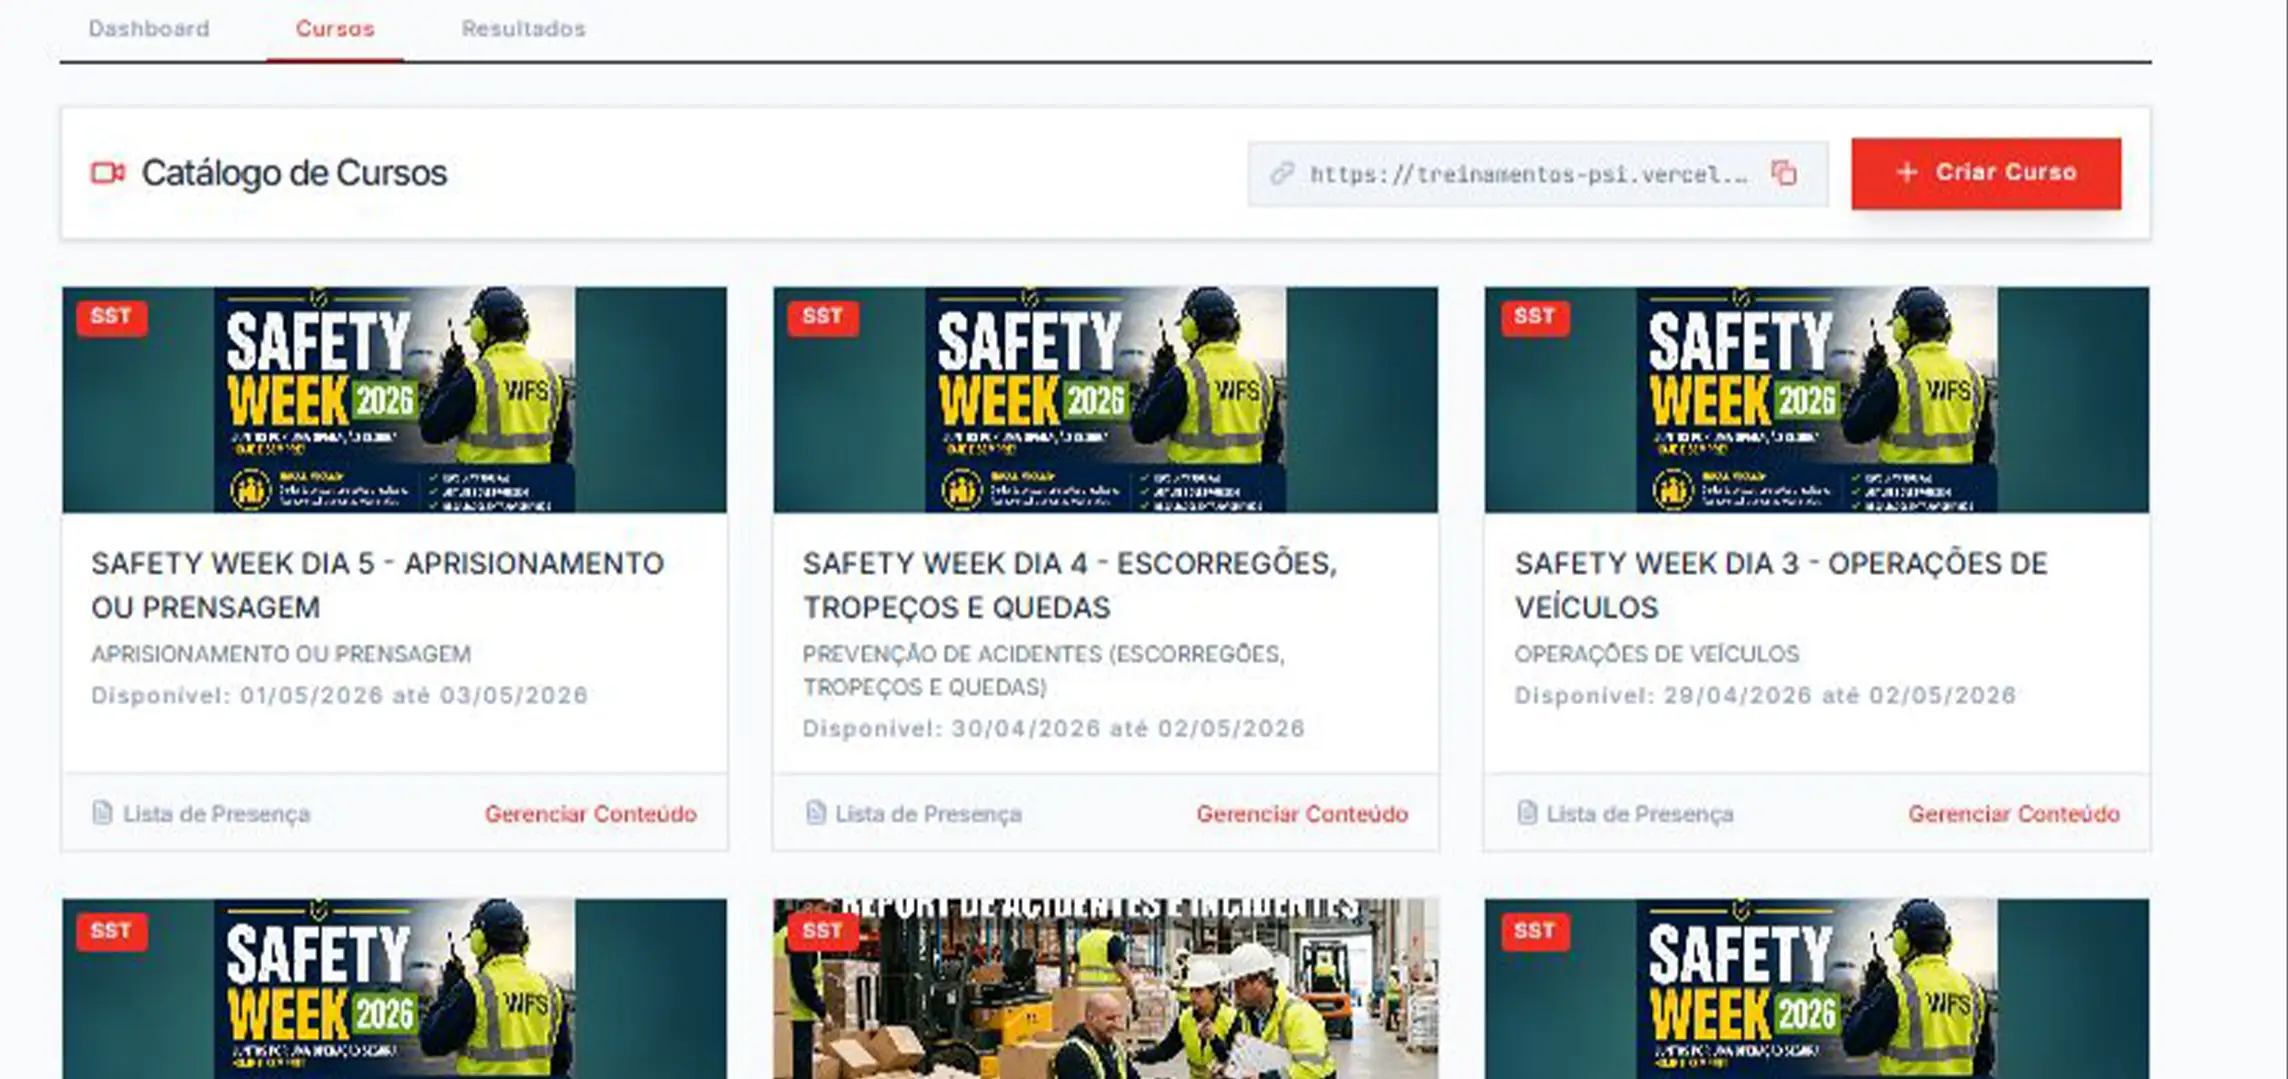Select the Cursos tab
Image resolution: width=2288 pixels, height=1079 pixels.
coord(335,29)
